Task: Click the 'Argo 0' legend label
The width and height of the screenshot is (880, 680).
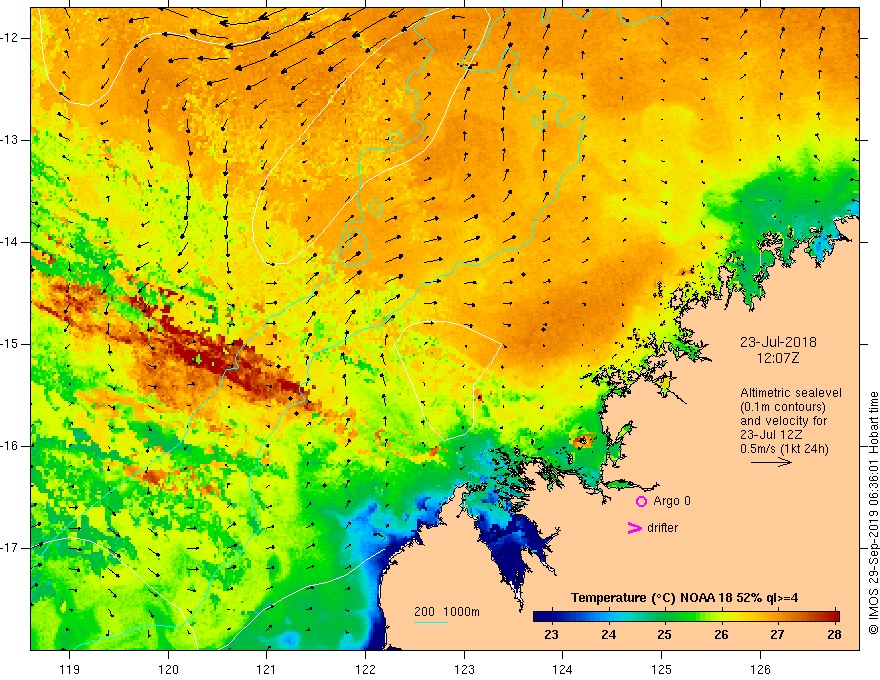Action: click(671, 501)
